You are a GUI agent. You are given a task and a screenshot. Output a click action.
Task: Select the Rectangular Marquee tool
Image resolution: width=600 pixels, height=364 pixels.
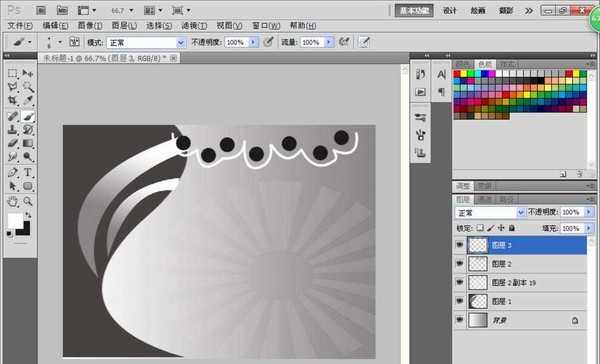point(13,73)
